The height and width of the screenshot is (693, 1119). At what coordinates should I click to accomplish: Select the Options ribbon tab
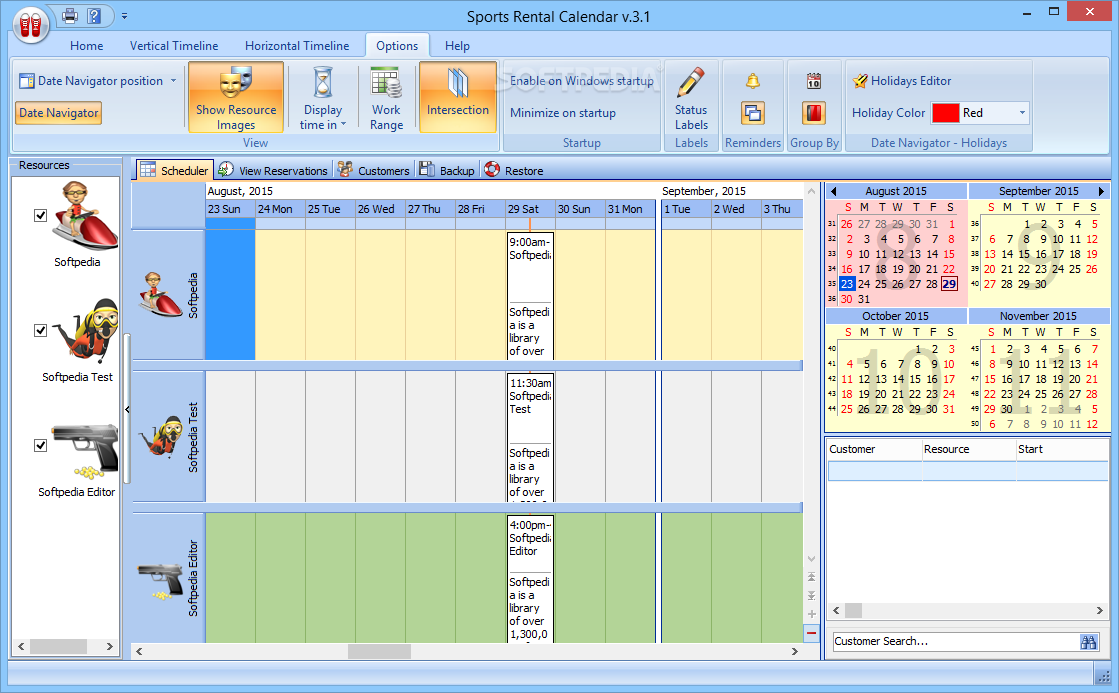pyautogui.click(x=397, y=46)
